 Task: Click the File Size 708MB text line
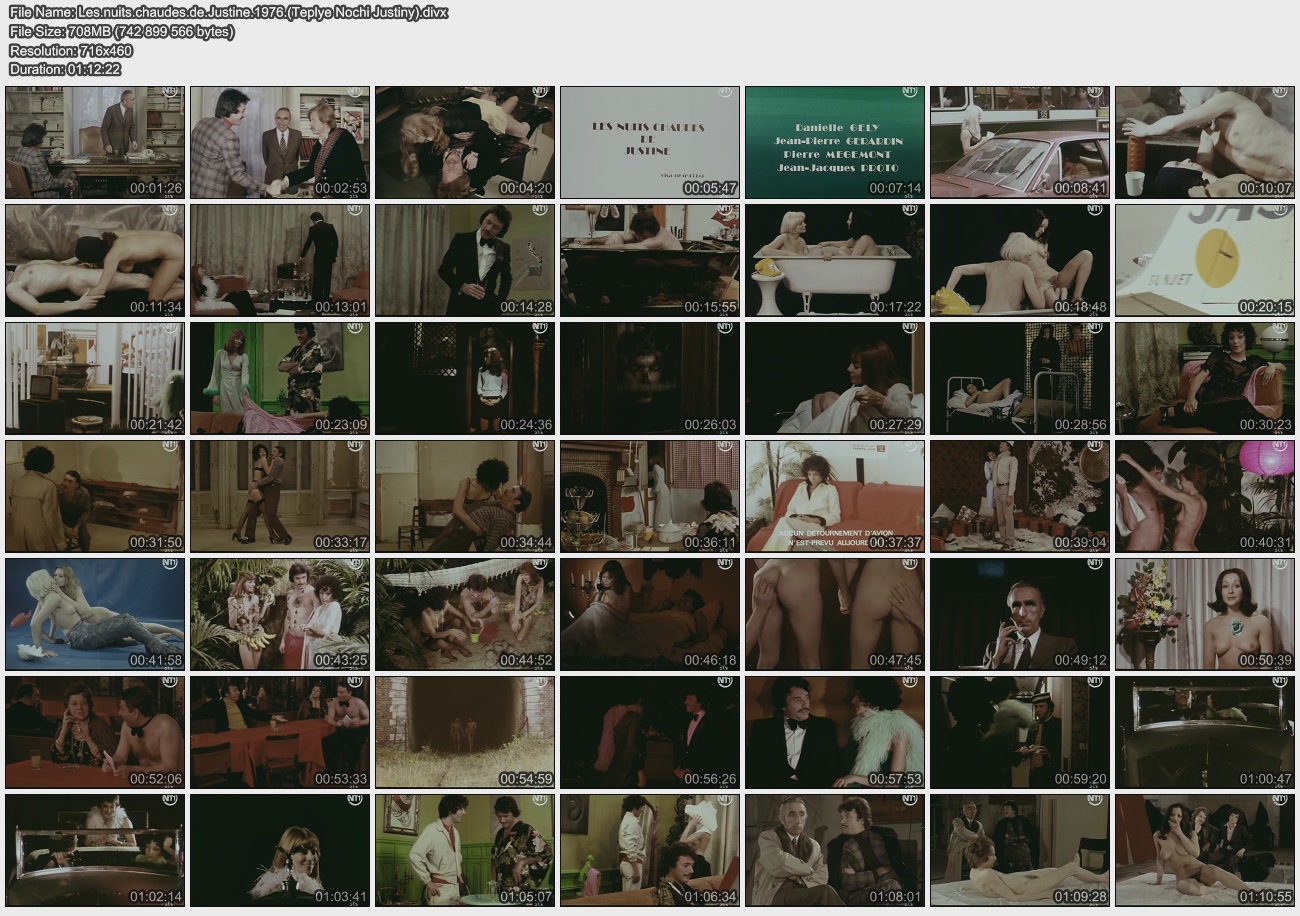[x=121, y=32]
